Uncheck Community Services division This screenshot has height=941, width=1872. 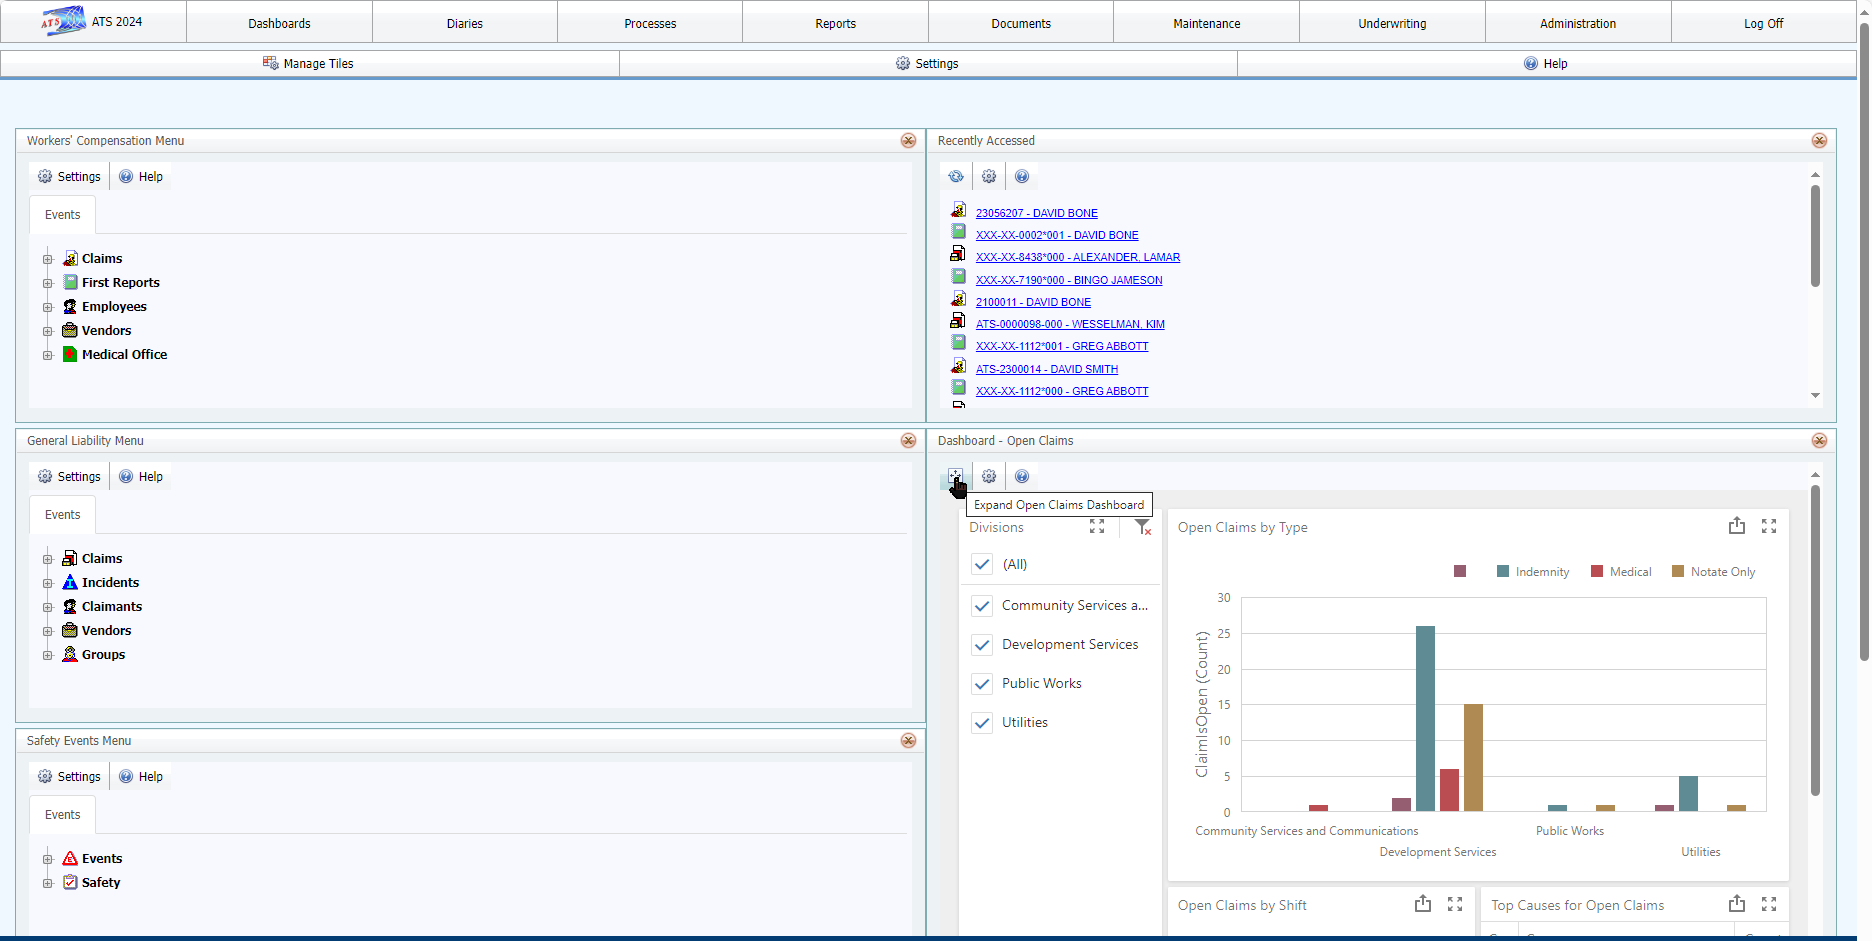982,606
